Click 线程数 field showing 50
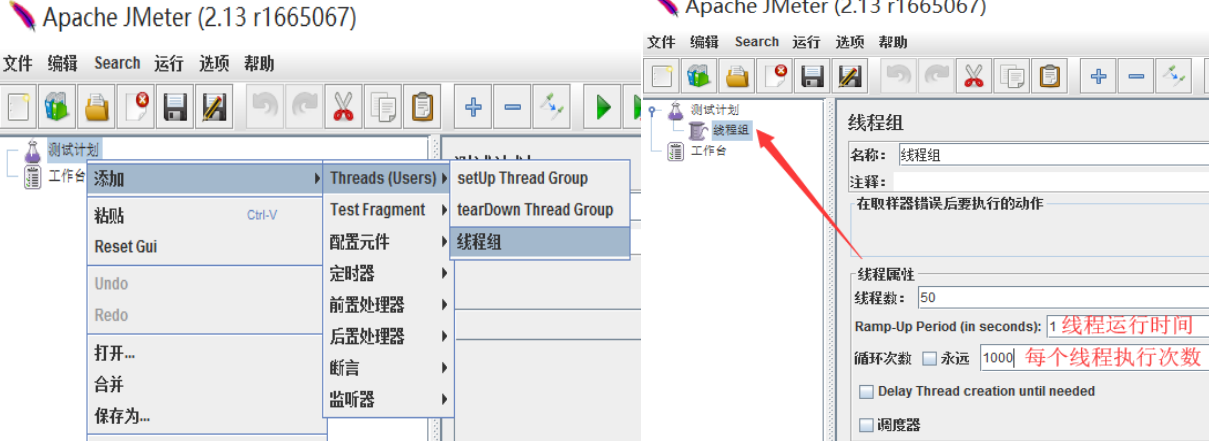The image size is (1209, 441). [x=1062, y=297]
